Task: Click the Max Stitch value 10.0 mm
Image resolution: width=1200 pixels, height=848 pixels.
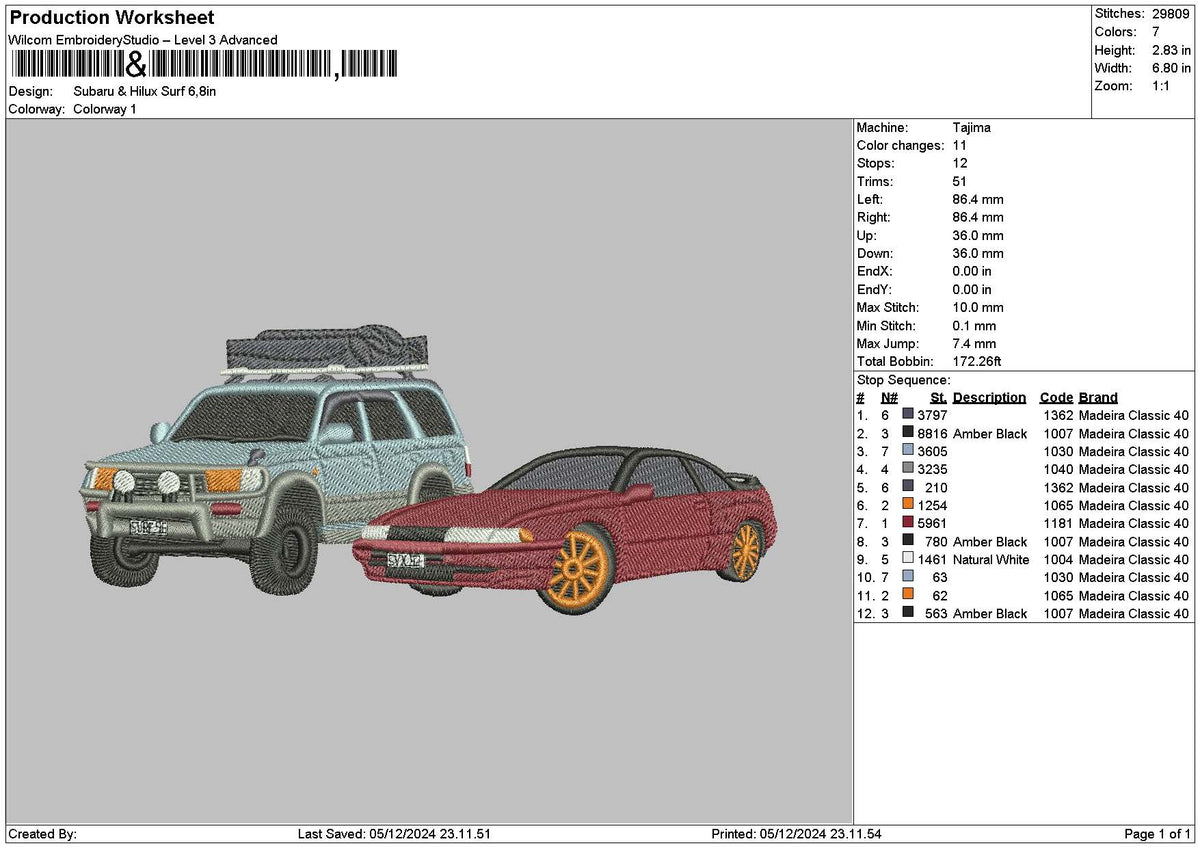Action: click(978, 308)
